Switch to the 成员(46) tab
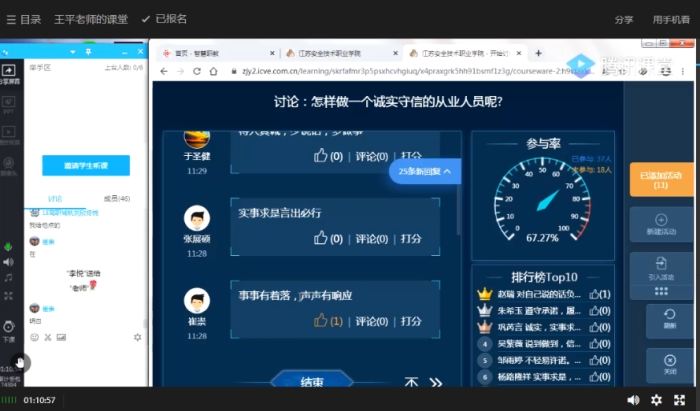700x411 pixels. [x=117, y=198]
